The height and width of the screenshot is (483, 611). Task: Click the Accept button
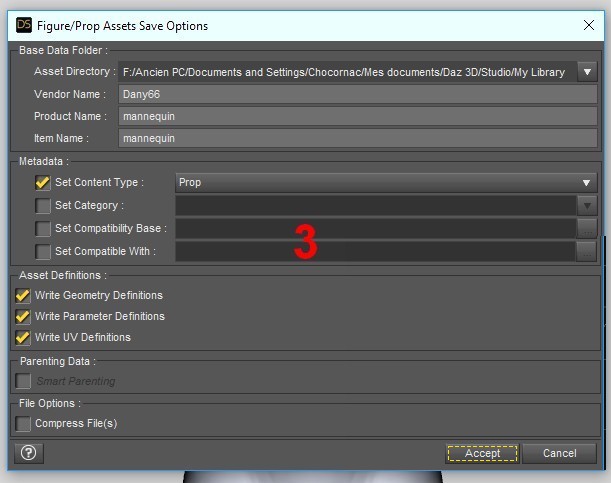pos(482,453)
